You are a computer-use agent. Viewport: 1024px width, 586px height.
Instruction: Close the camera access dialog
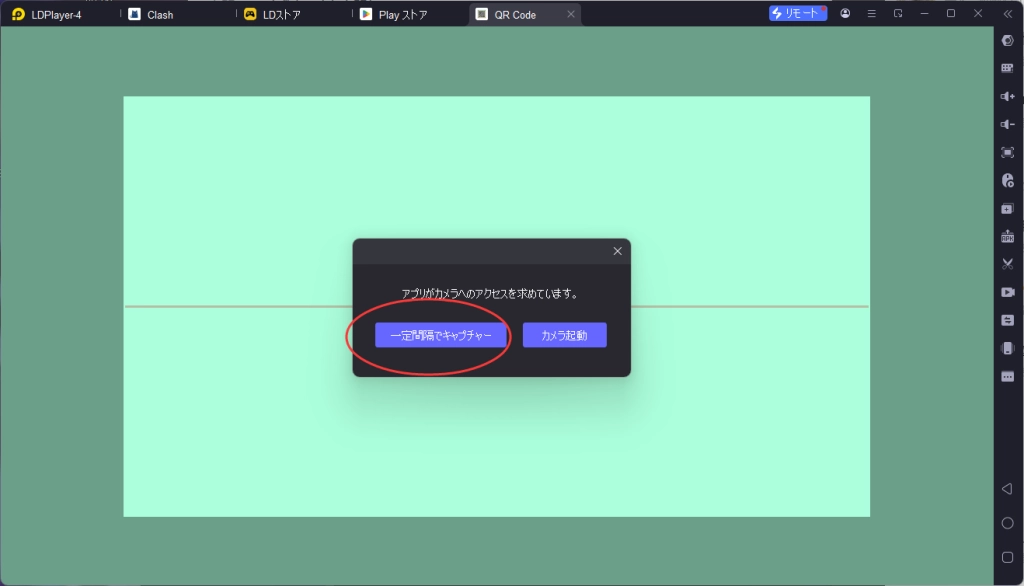point(617,251)
